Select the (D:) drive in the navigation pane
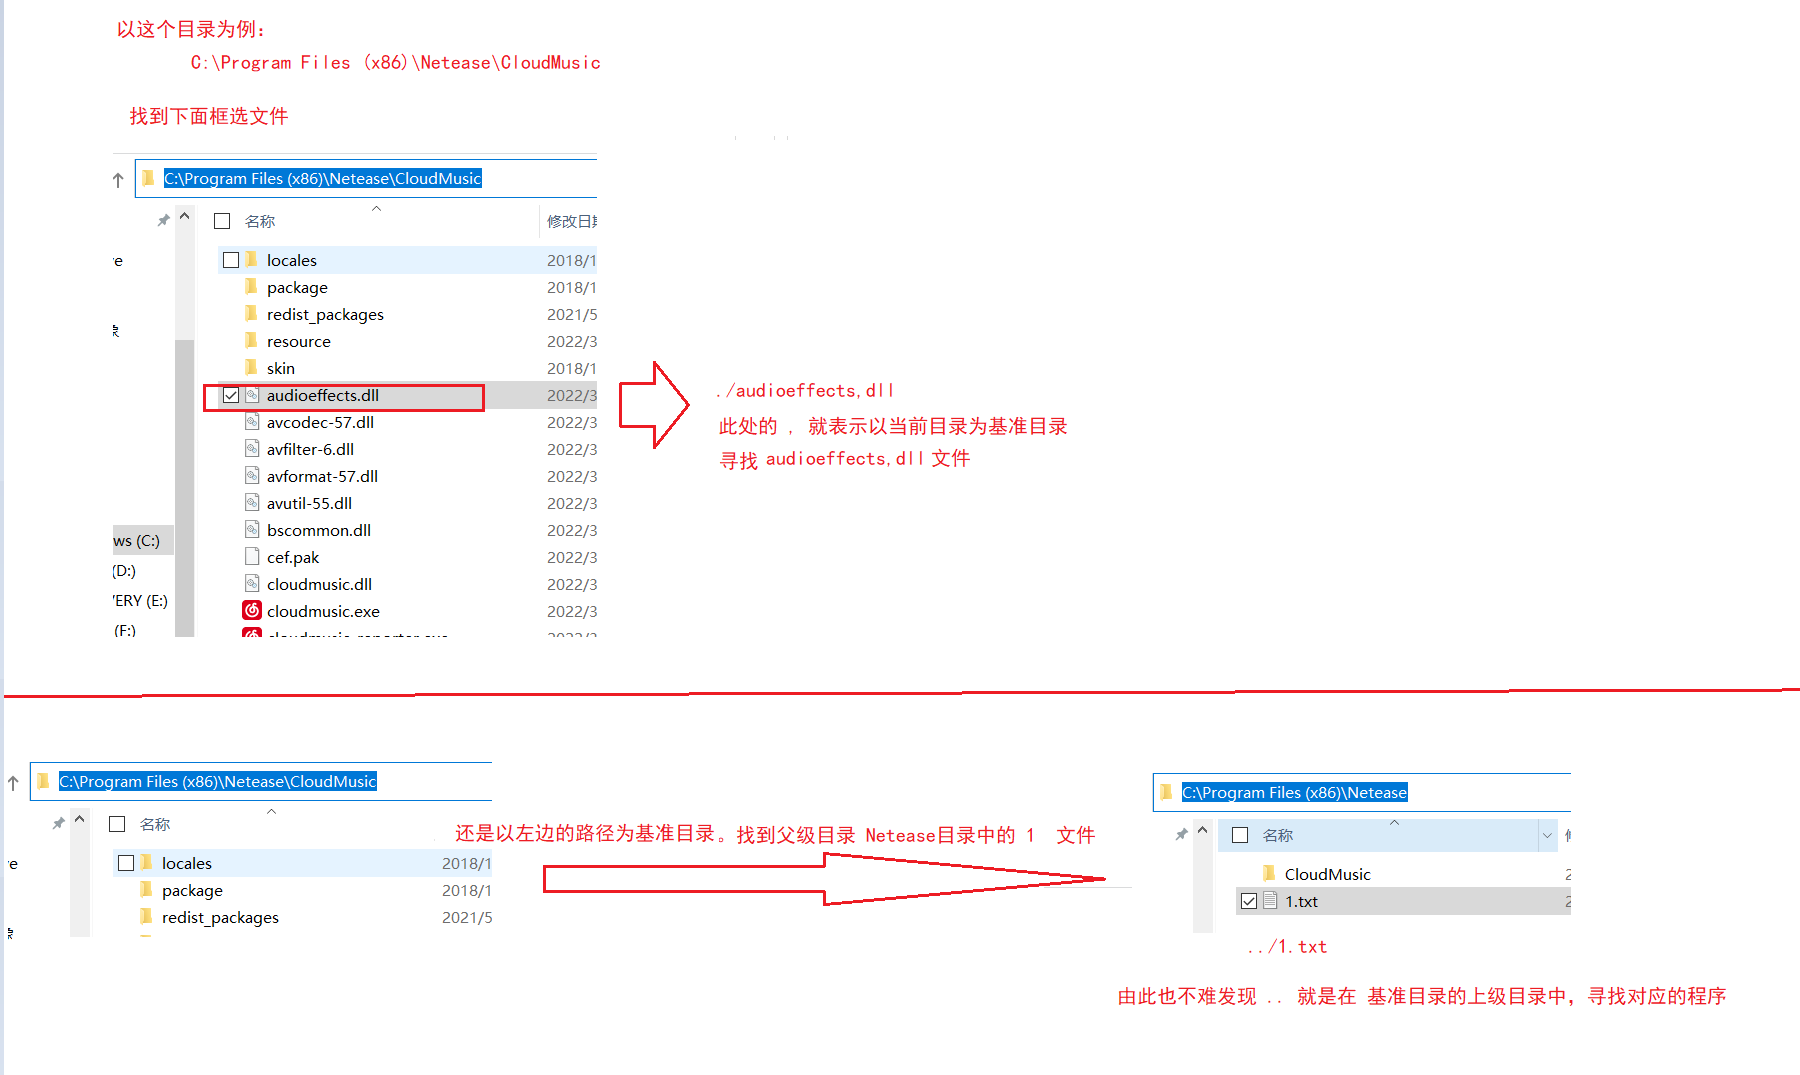This screenshot has width=1800, height=1075. [125, 571]
